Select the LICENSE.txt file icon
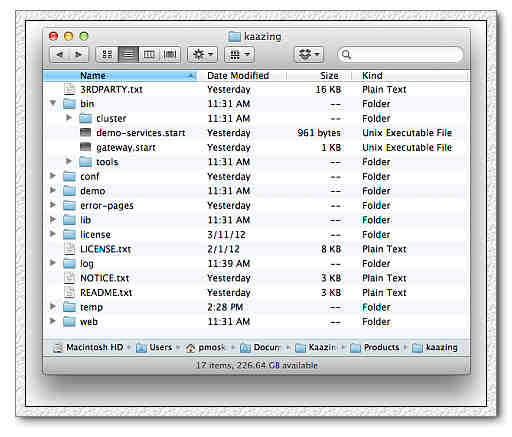This screenshot has height=437, width=512. 69,249
